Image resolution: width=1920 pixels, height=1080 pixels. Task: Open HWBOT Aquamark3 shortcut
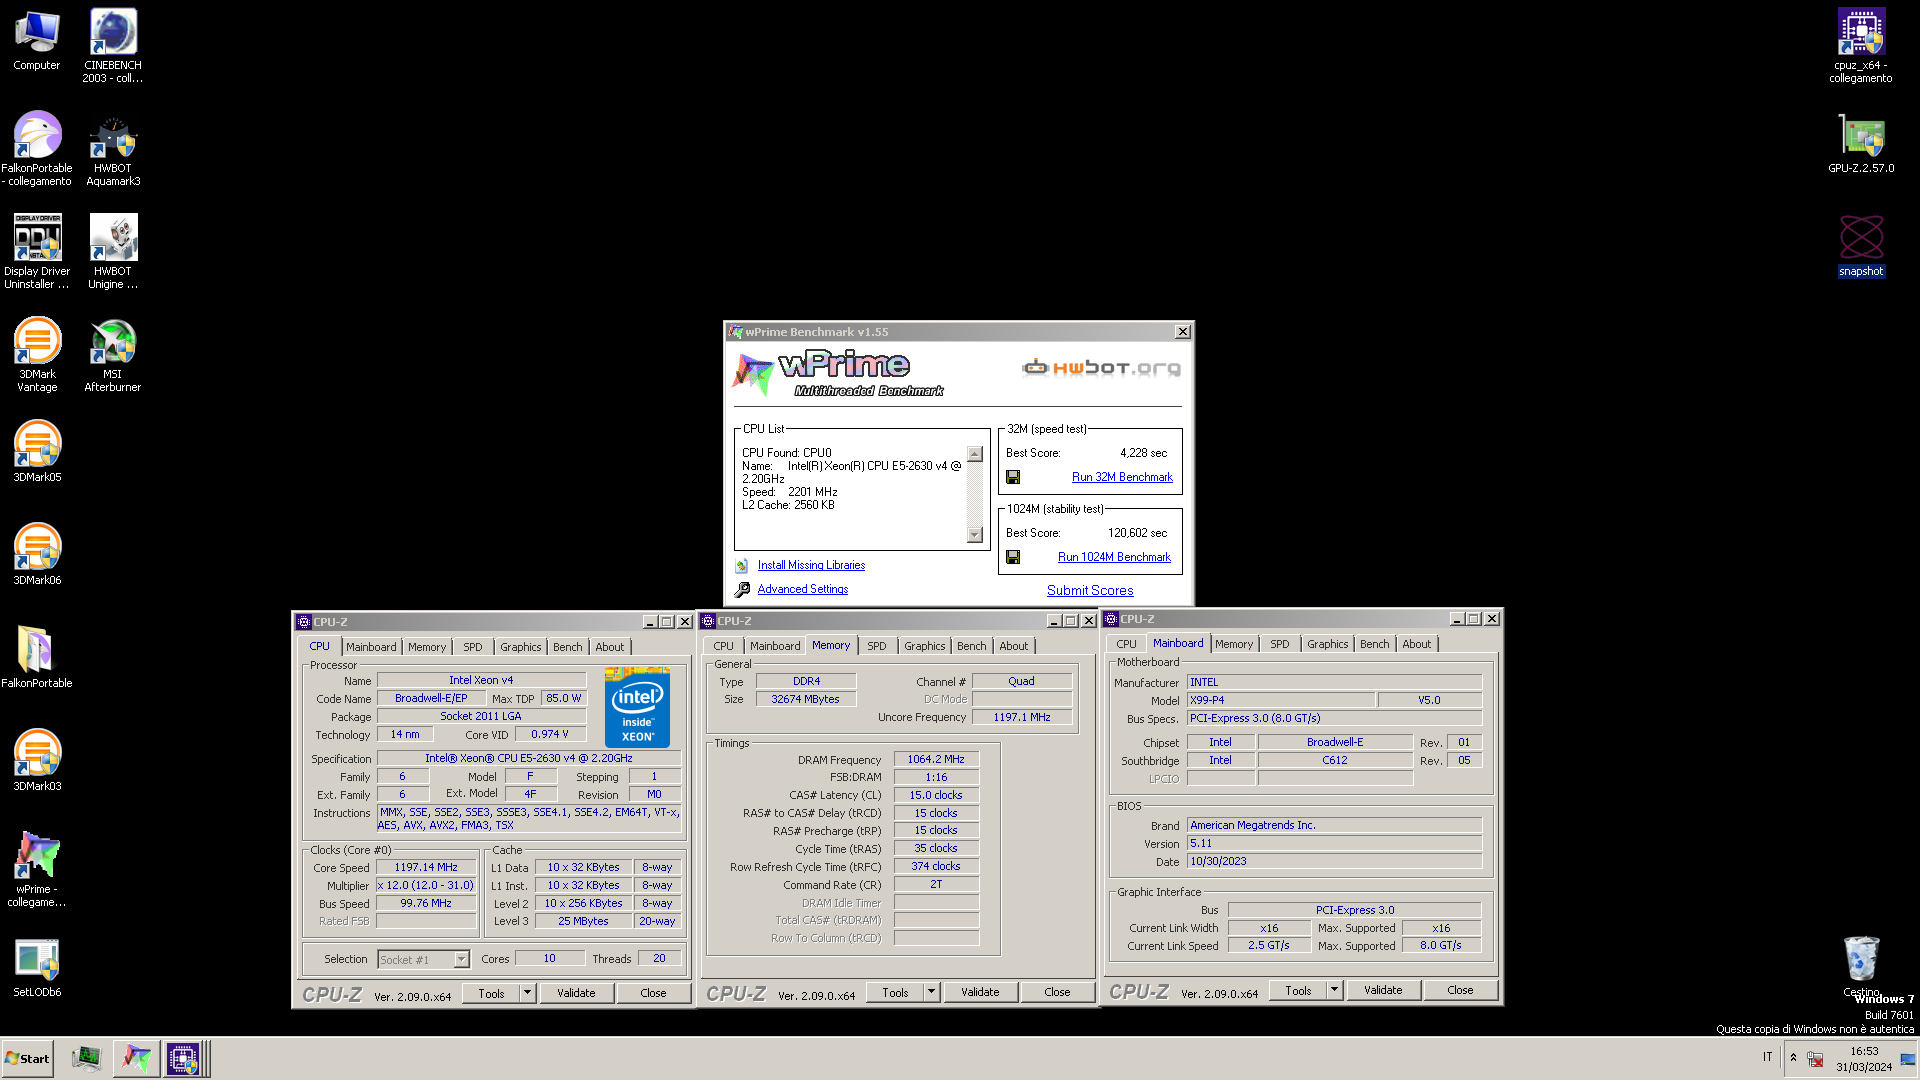[113, 149]
